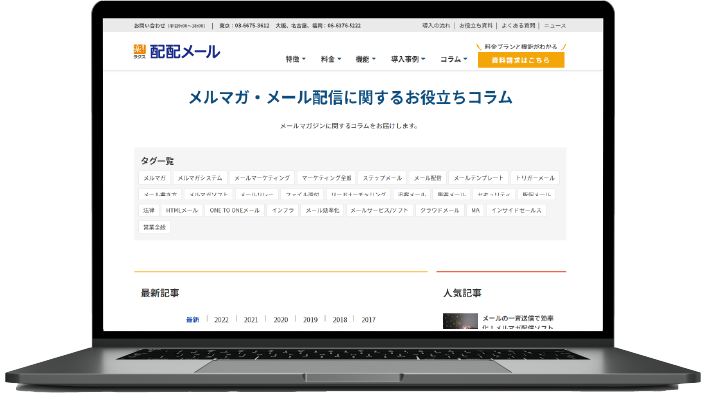Select the メルマガ tag
The image size is (701, 393).
pyautogui.click(x=155, y=177)
